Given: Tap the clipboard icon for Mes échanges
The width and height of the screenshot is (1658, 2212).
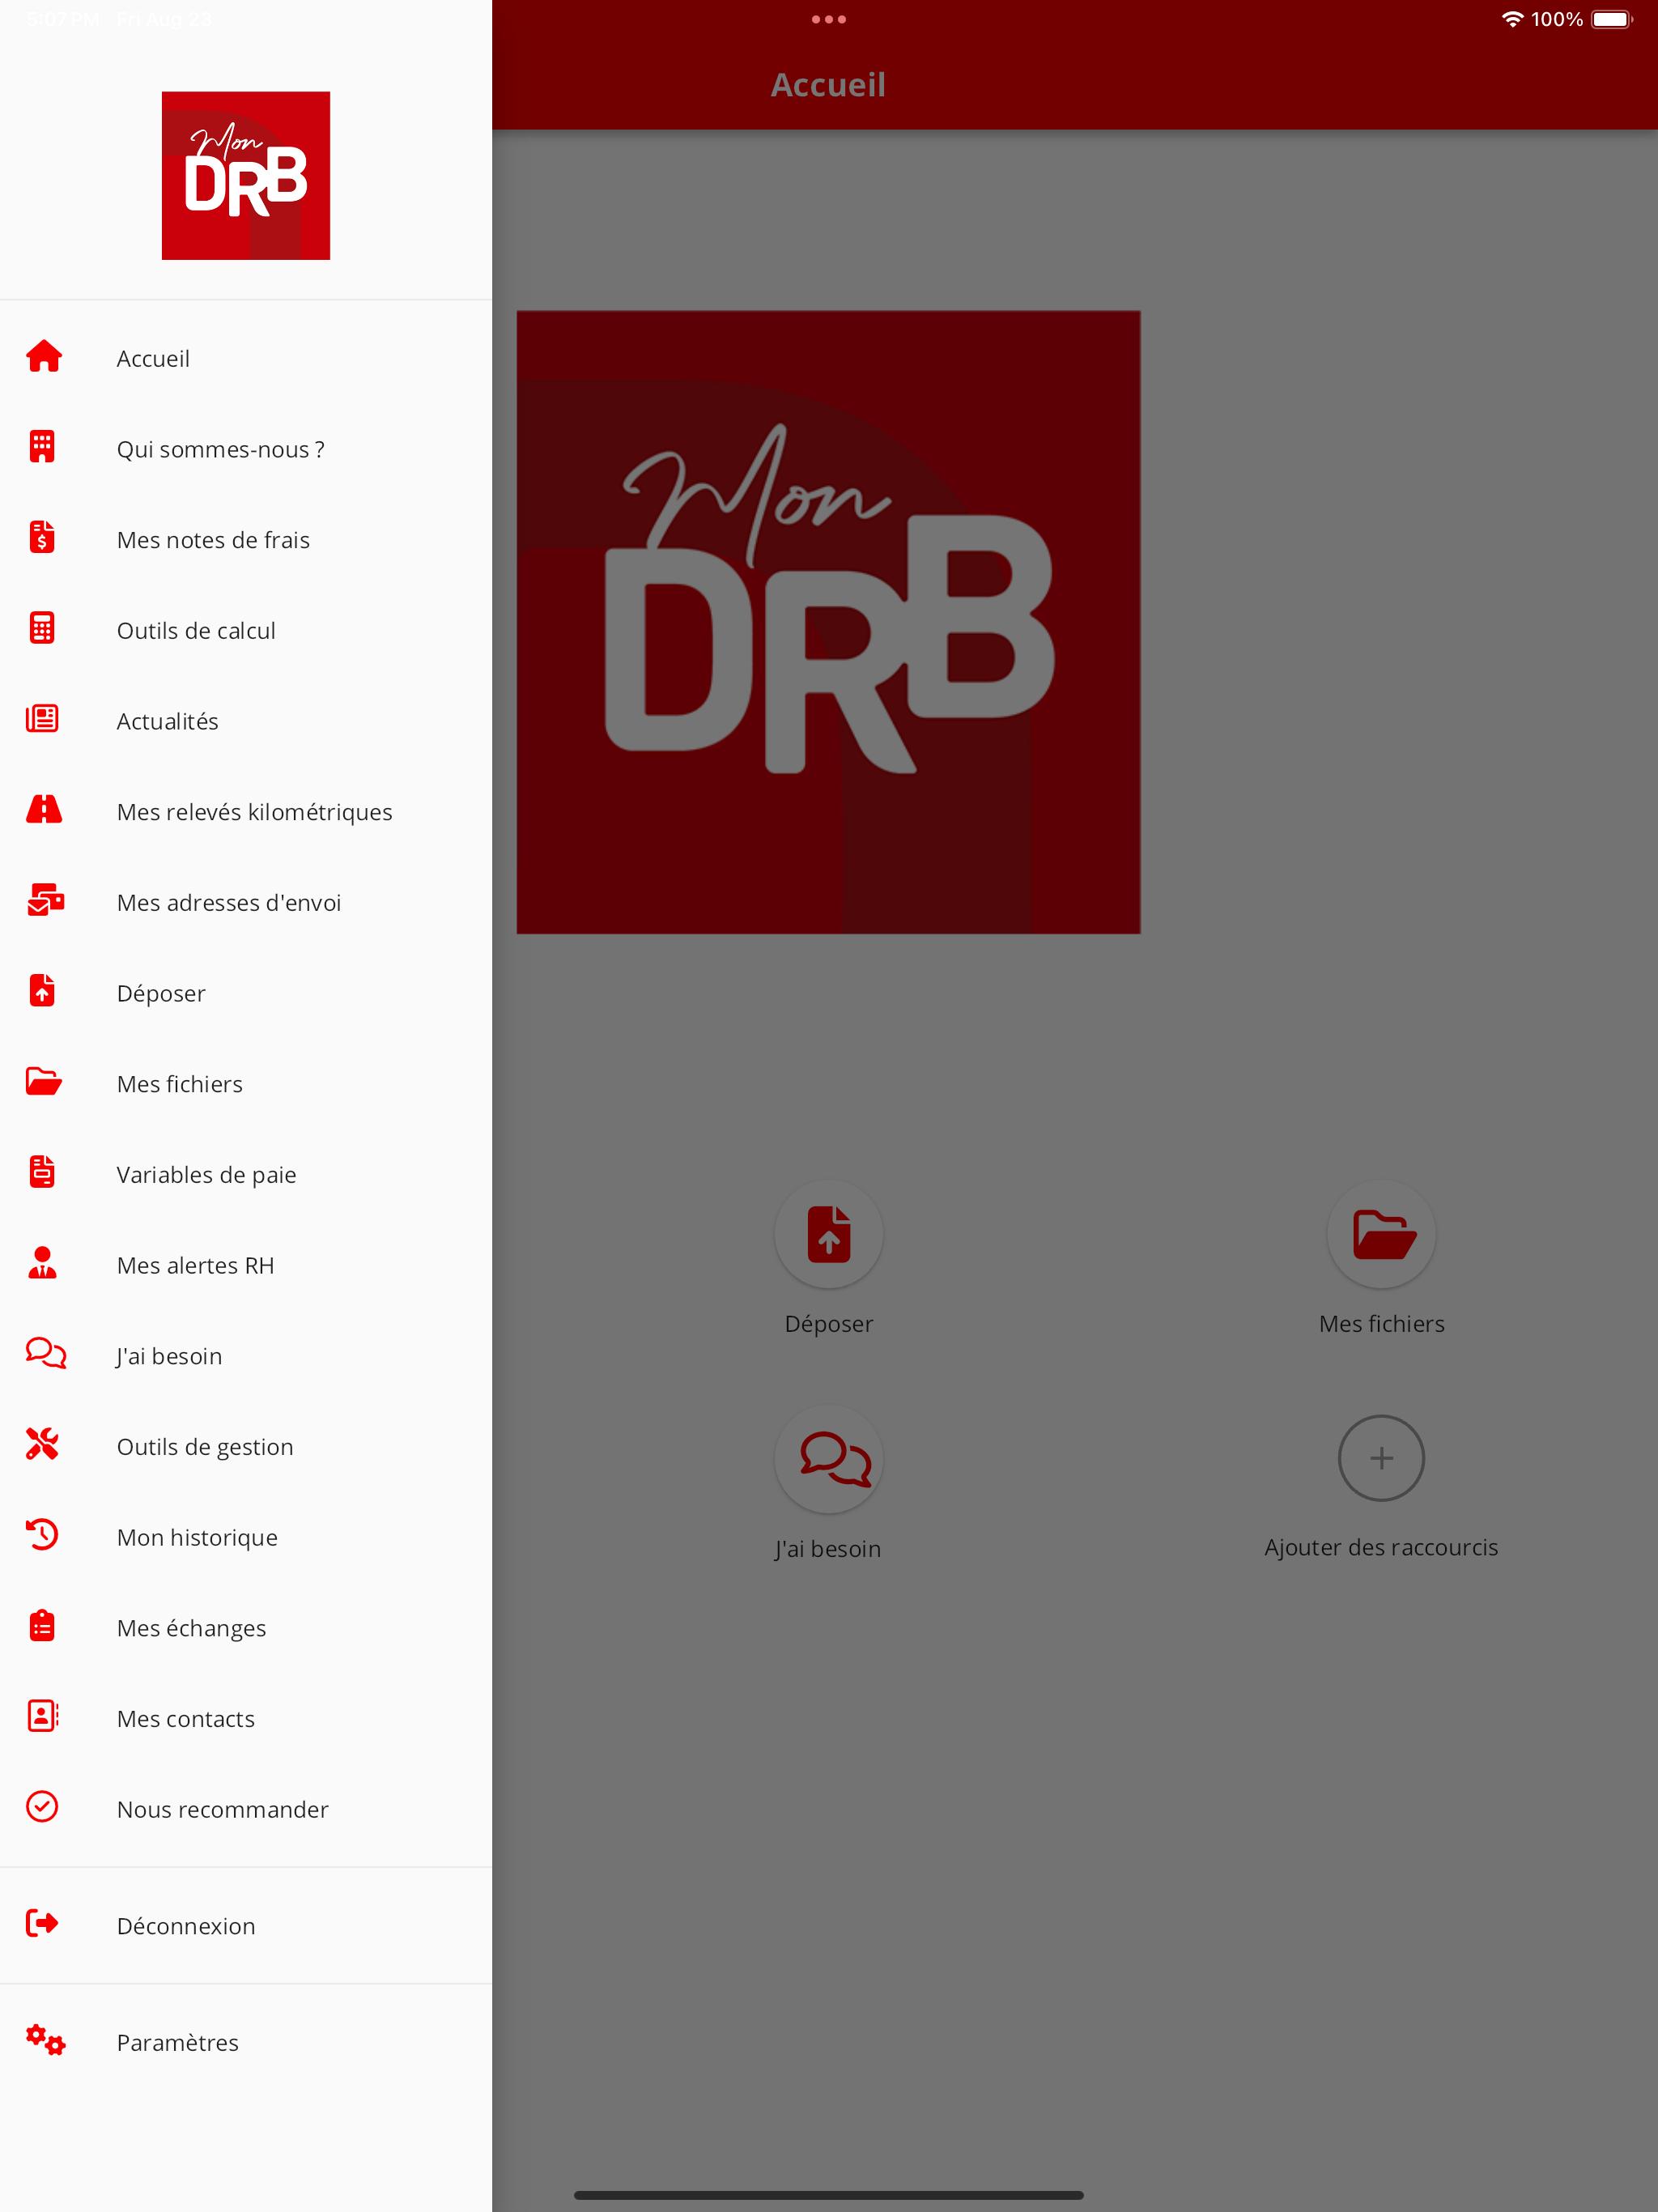Looking at the screenshot, I should tap(42, 1626).
